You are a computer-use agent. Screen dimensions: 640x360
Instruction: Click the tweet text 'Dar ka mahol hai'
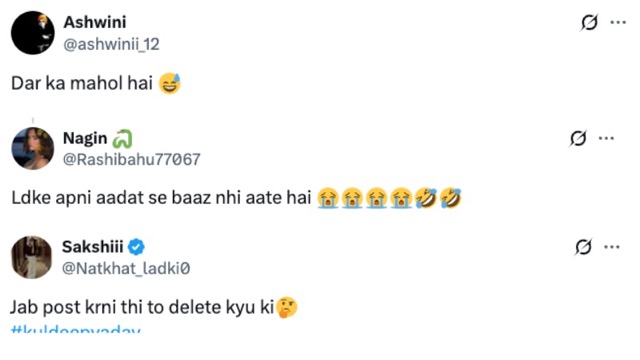click(82, 83)
